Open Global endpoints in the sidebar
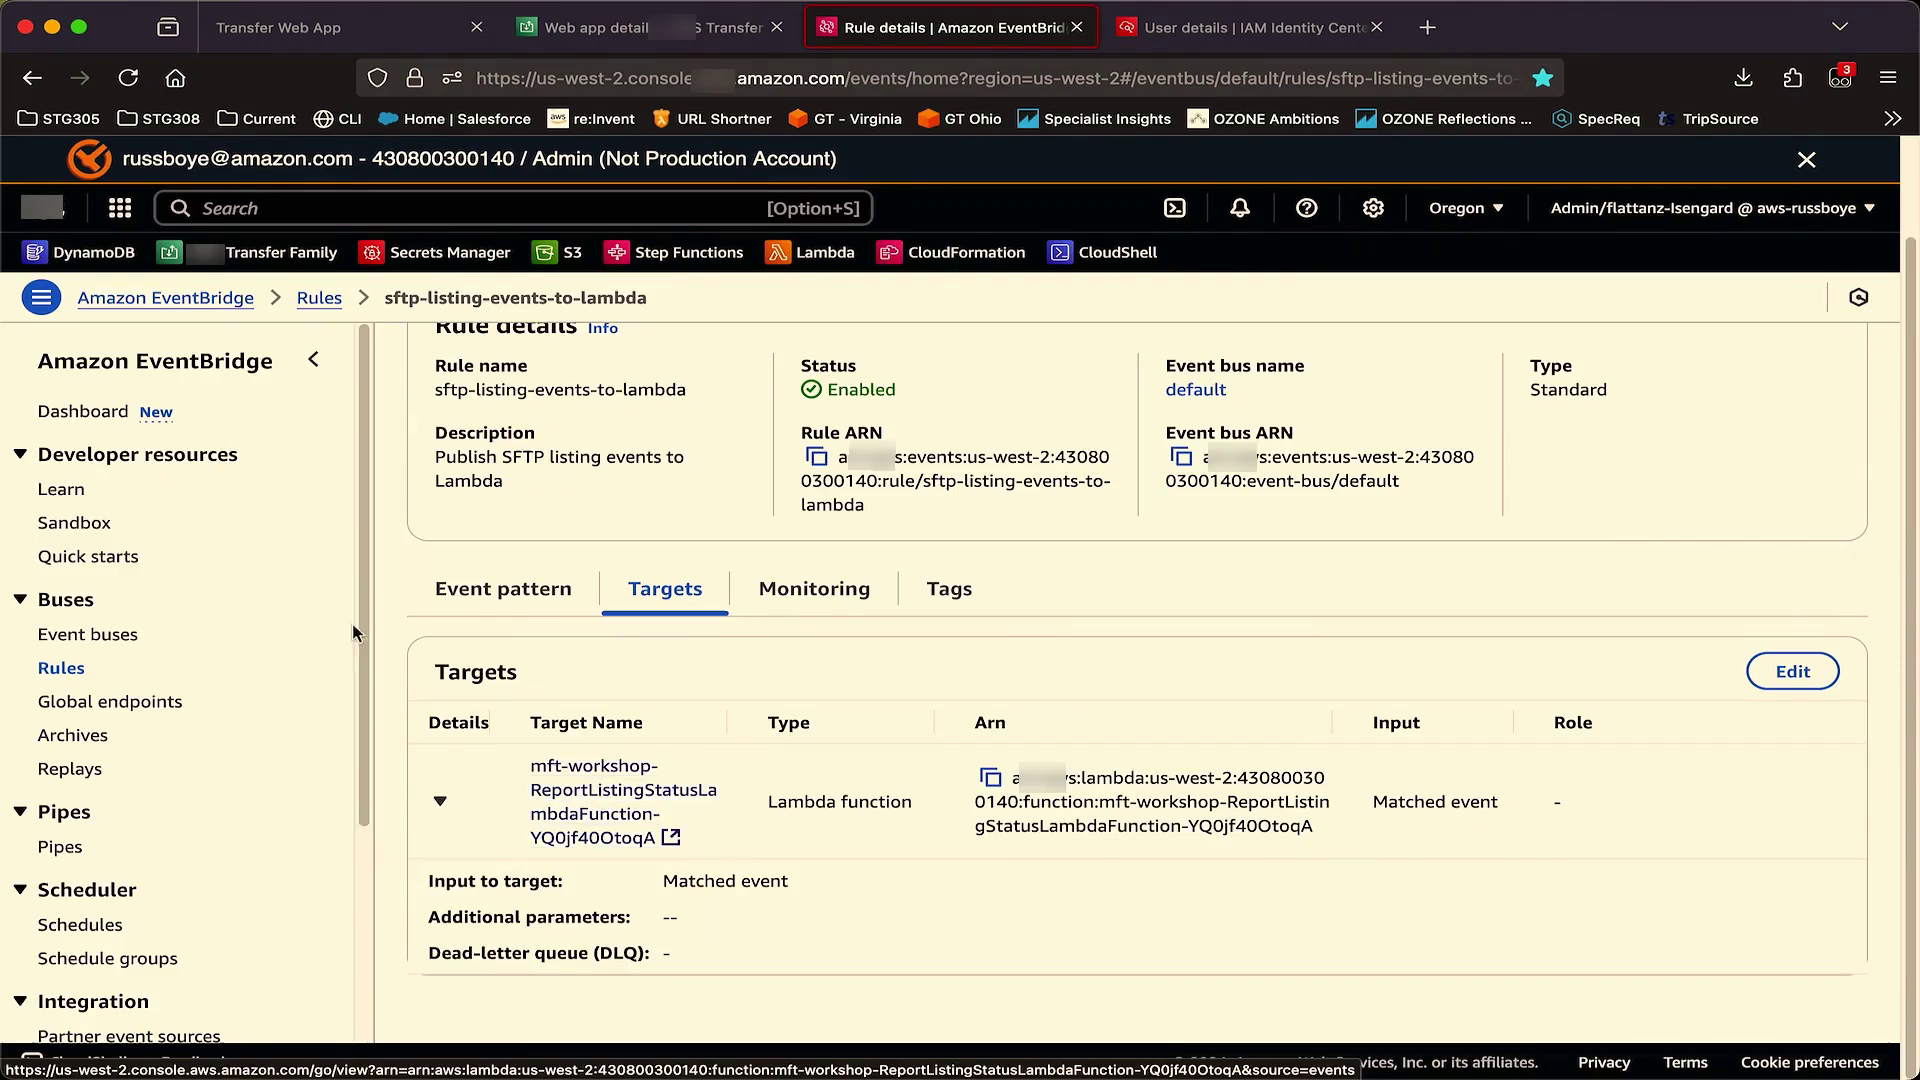Screen dimensions: 1920x1080 [110, 701]
